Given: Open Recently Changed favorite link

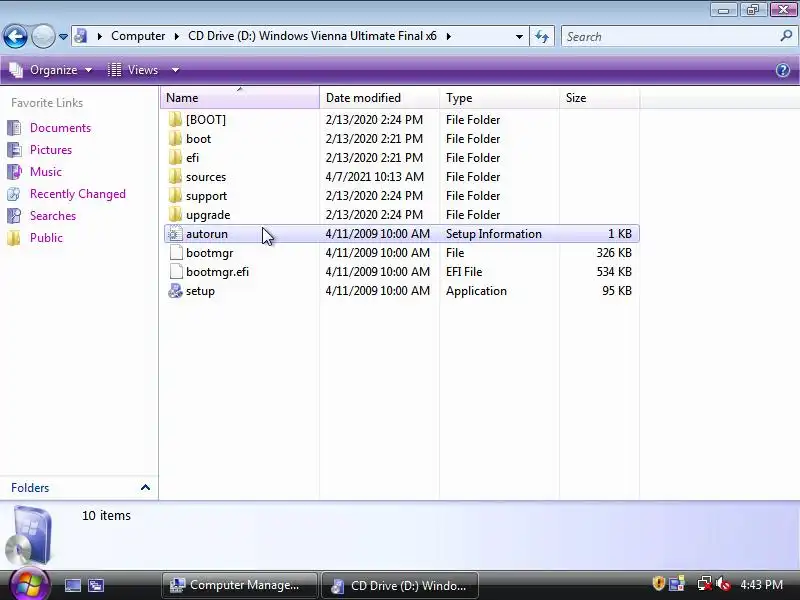Looking at the screenshot, I should pos(78,194).
